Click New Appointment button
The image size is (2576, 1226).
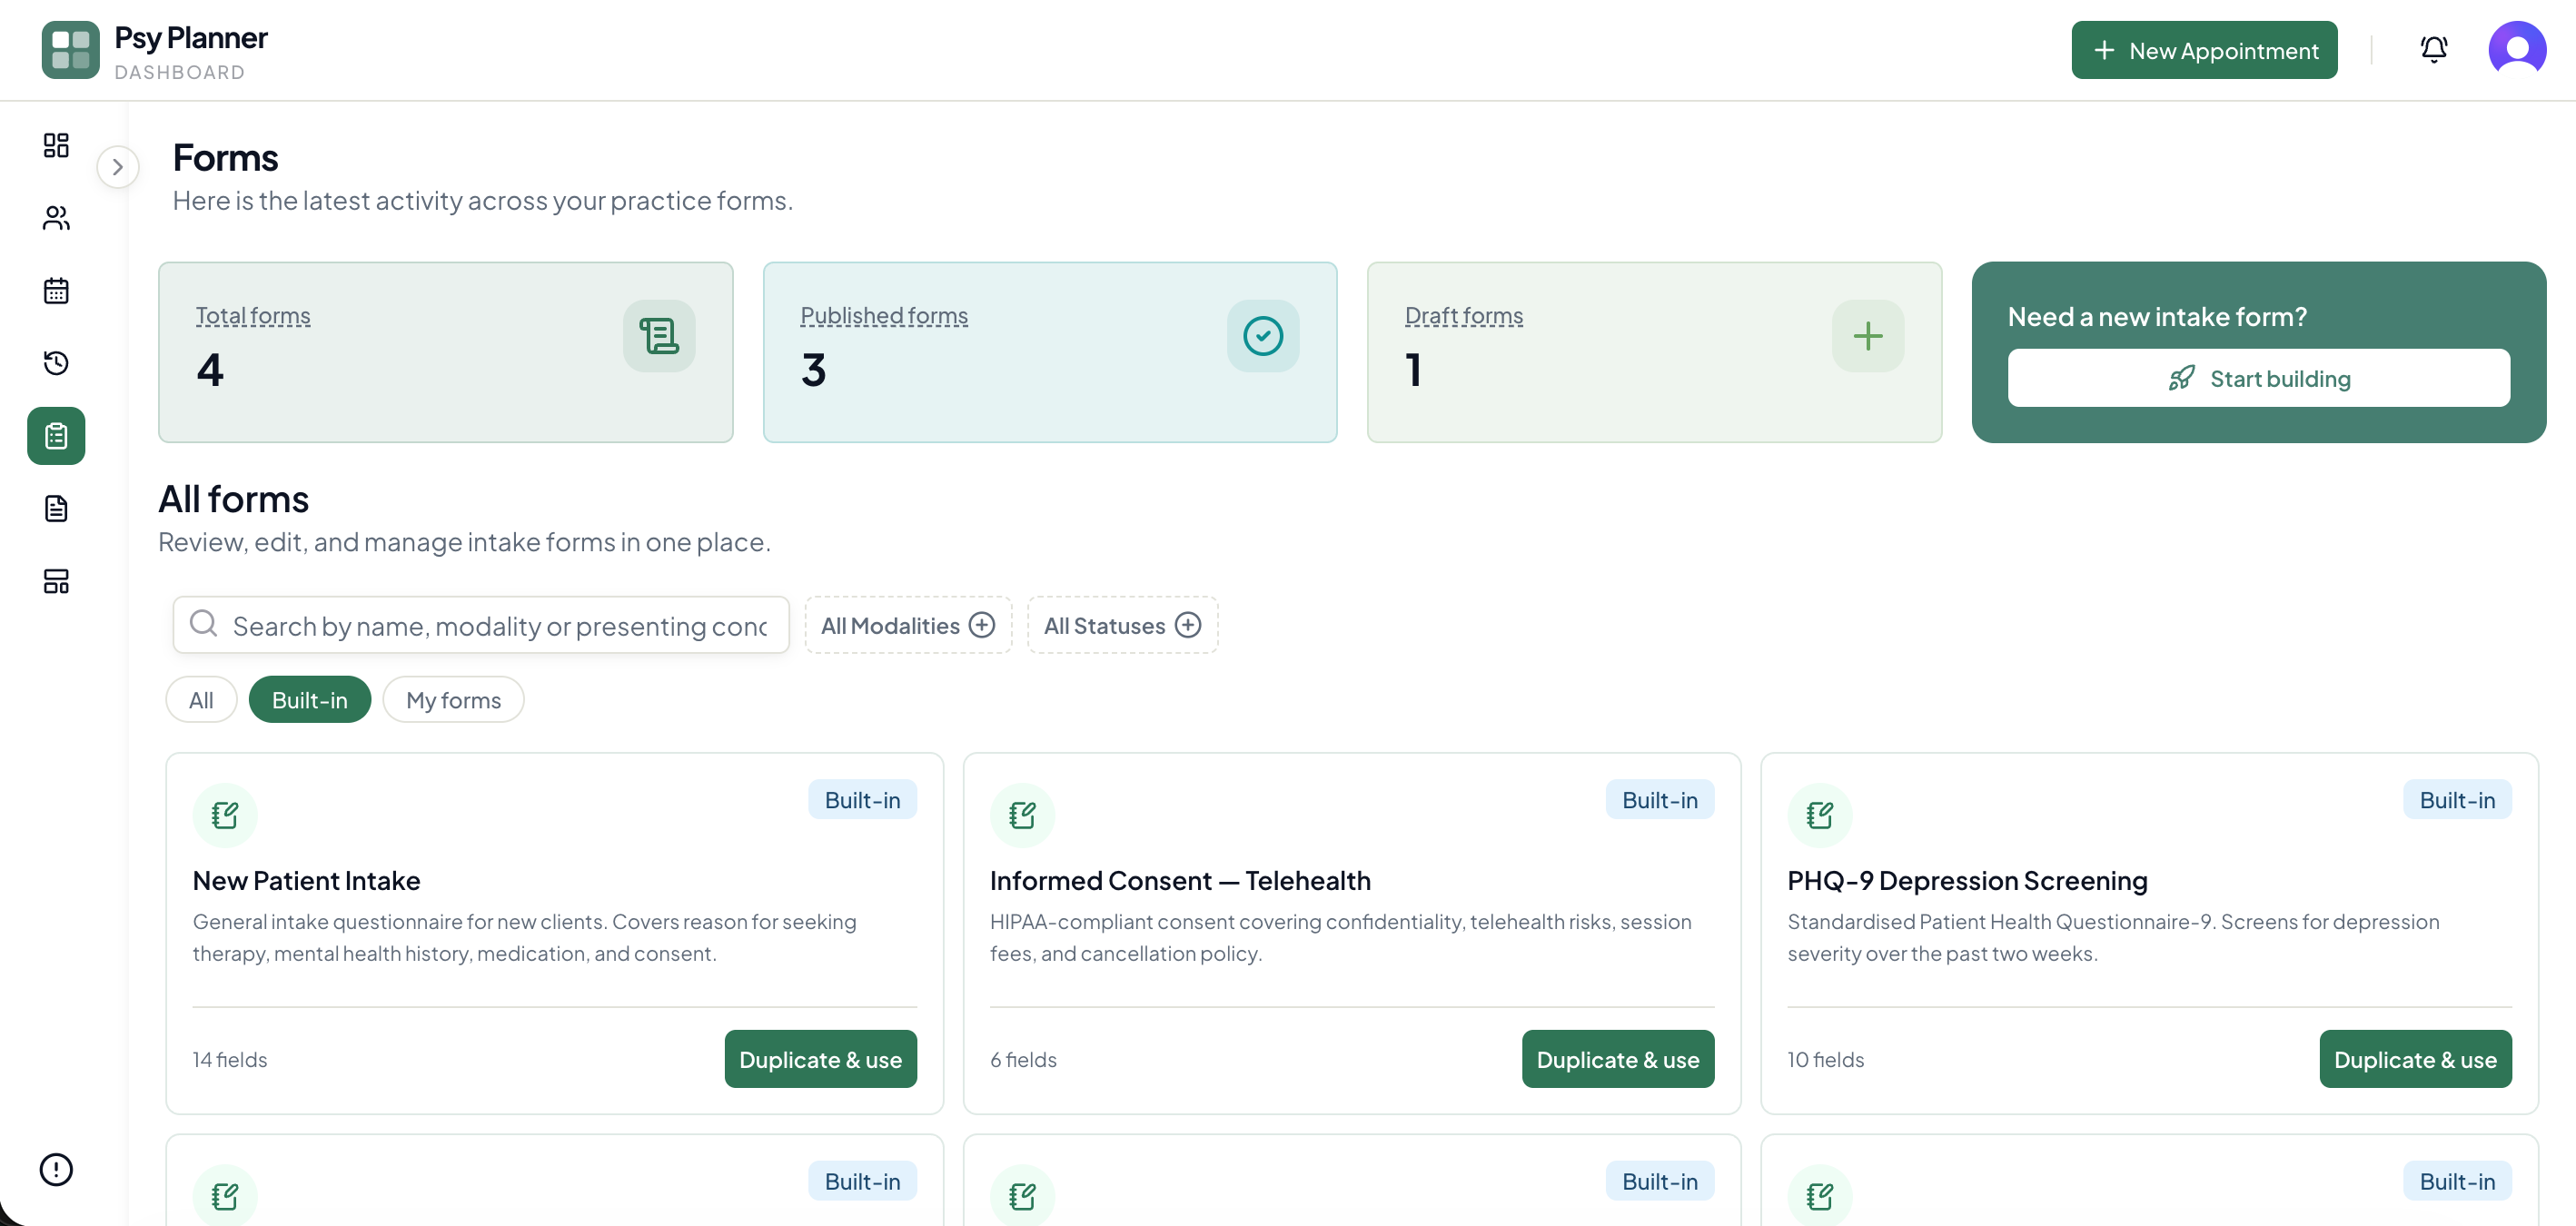[2204, 50]
